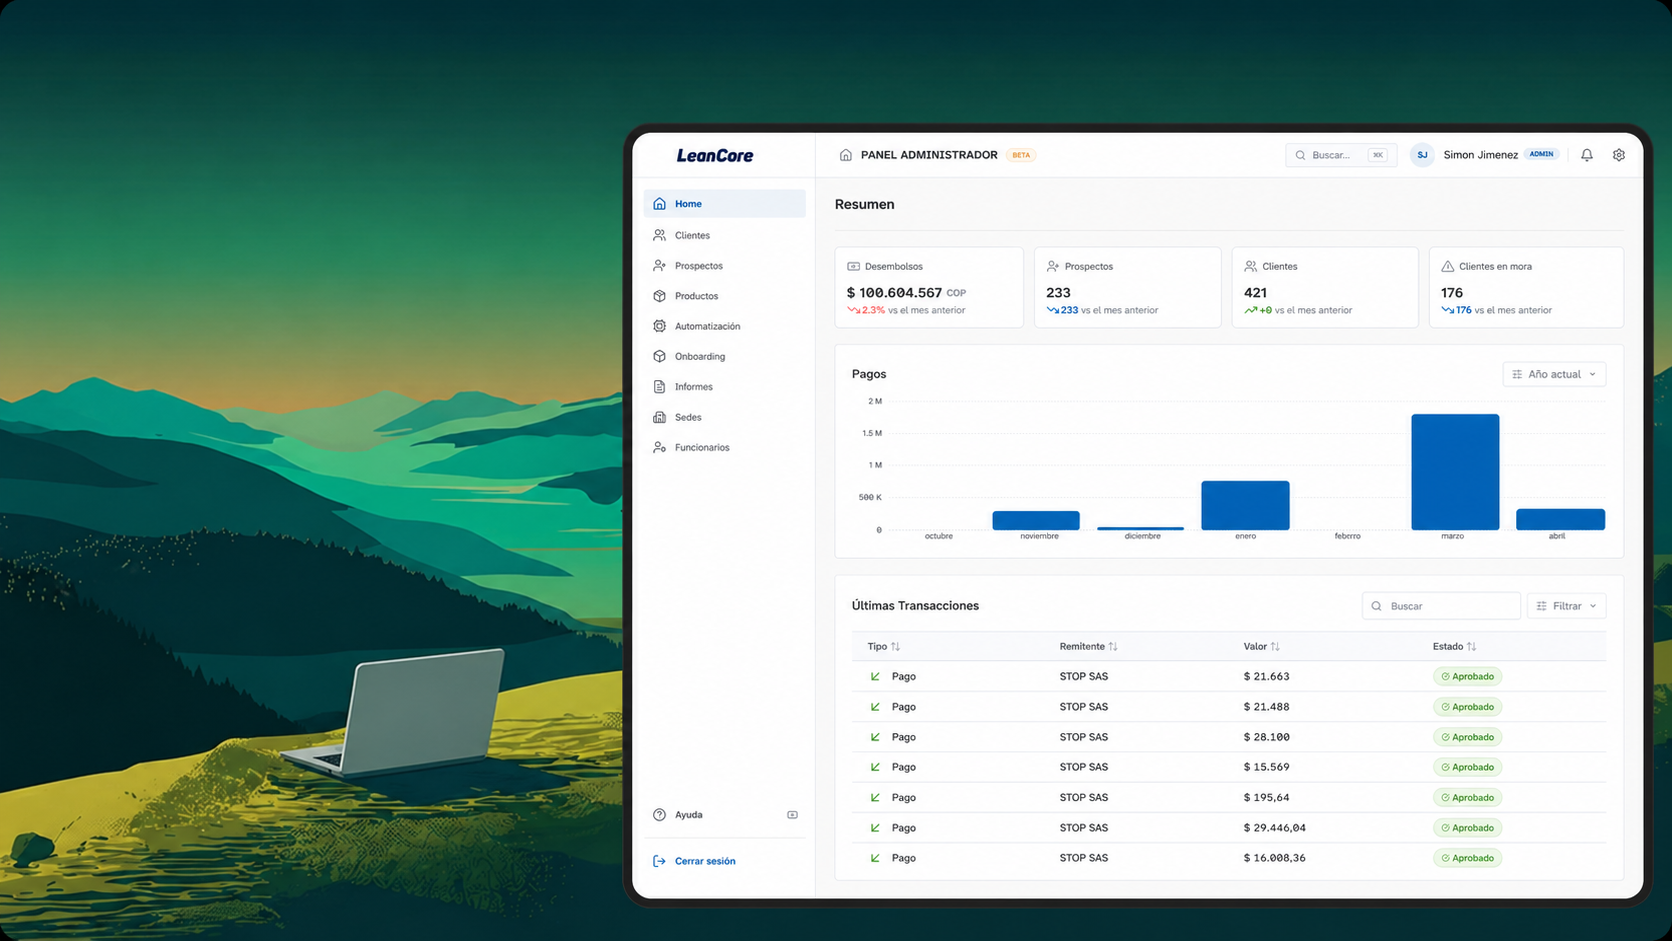
Task: Click the notifications bell icon
Action: [1586, 155]
